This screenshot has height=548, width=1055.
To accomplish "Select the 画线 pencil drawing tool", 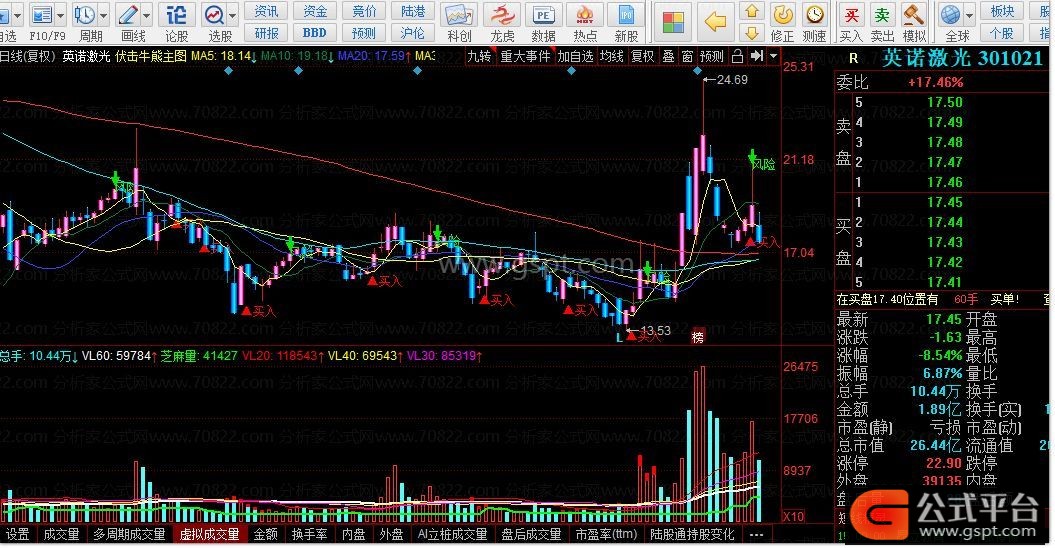I will [127, 15].
